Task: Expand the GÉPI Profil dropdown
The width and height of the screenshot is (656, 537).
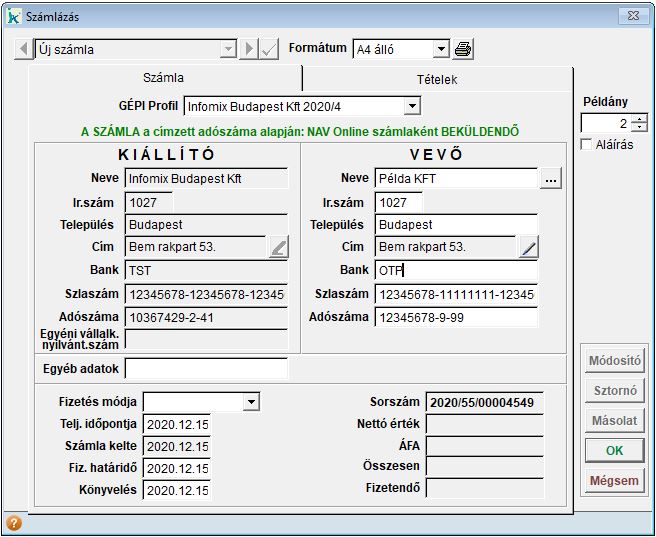Action: [x=412, y=106]
